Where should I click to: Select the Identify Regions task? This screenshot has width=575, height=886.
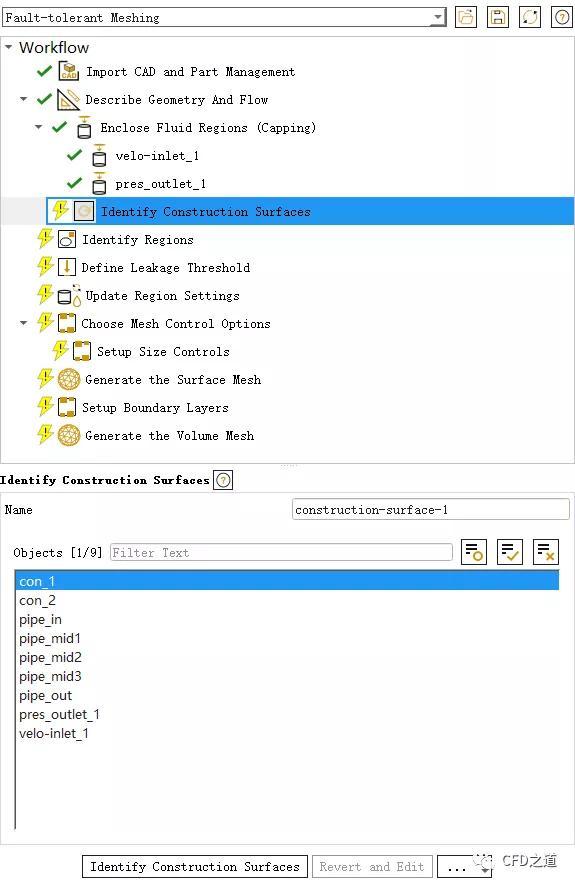tap(137, 240)
